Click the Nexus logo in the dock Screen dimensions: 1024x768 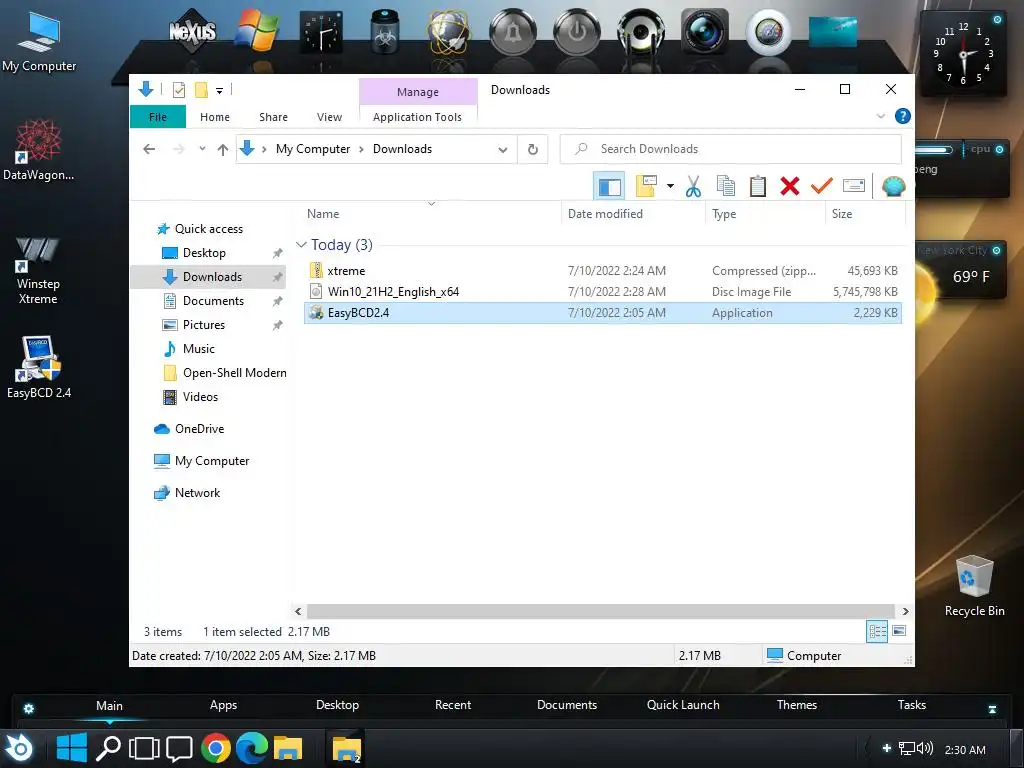point(193,31)
